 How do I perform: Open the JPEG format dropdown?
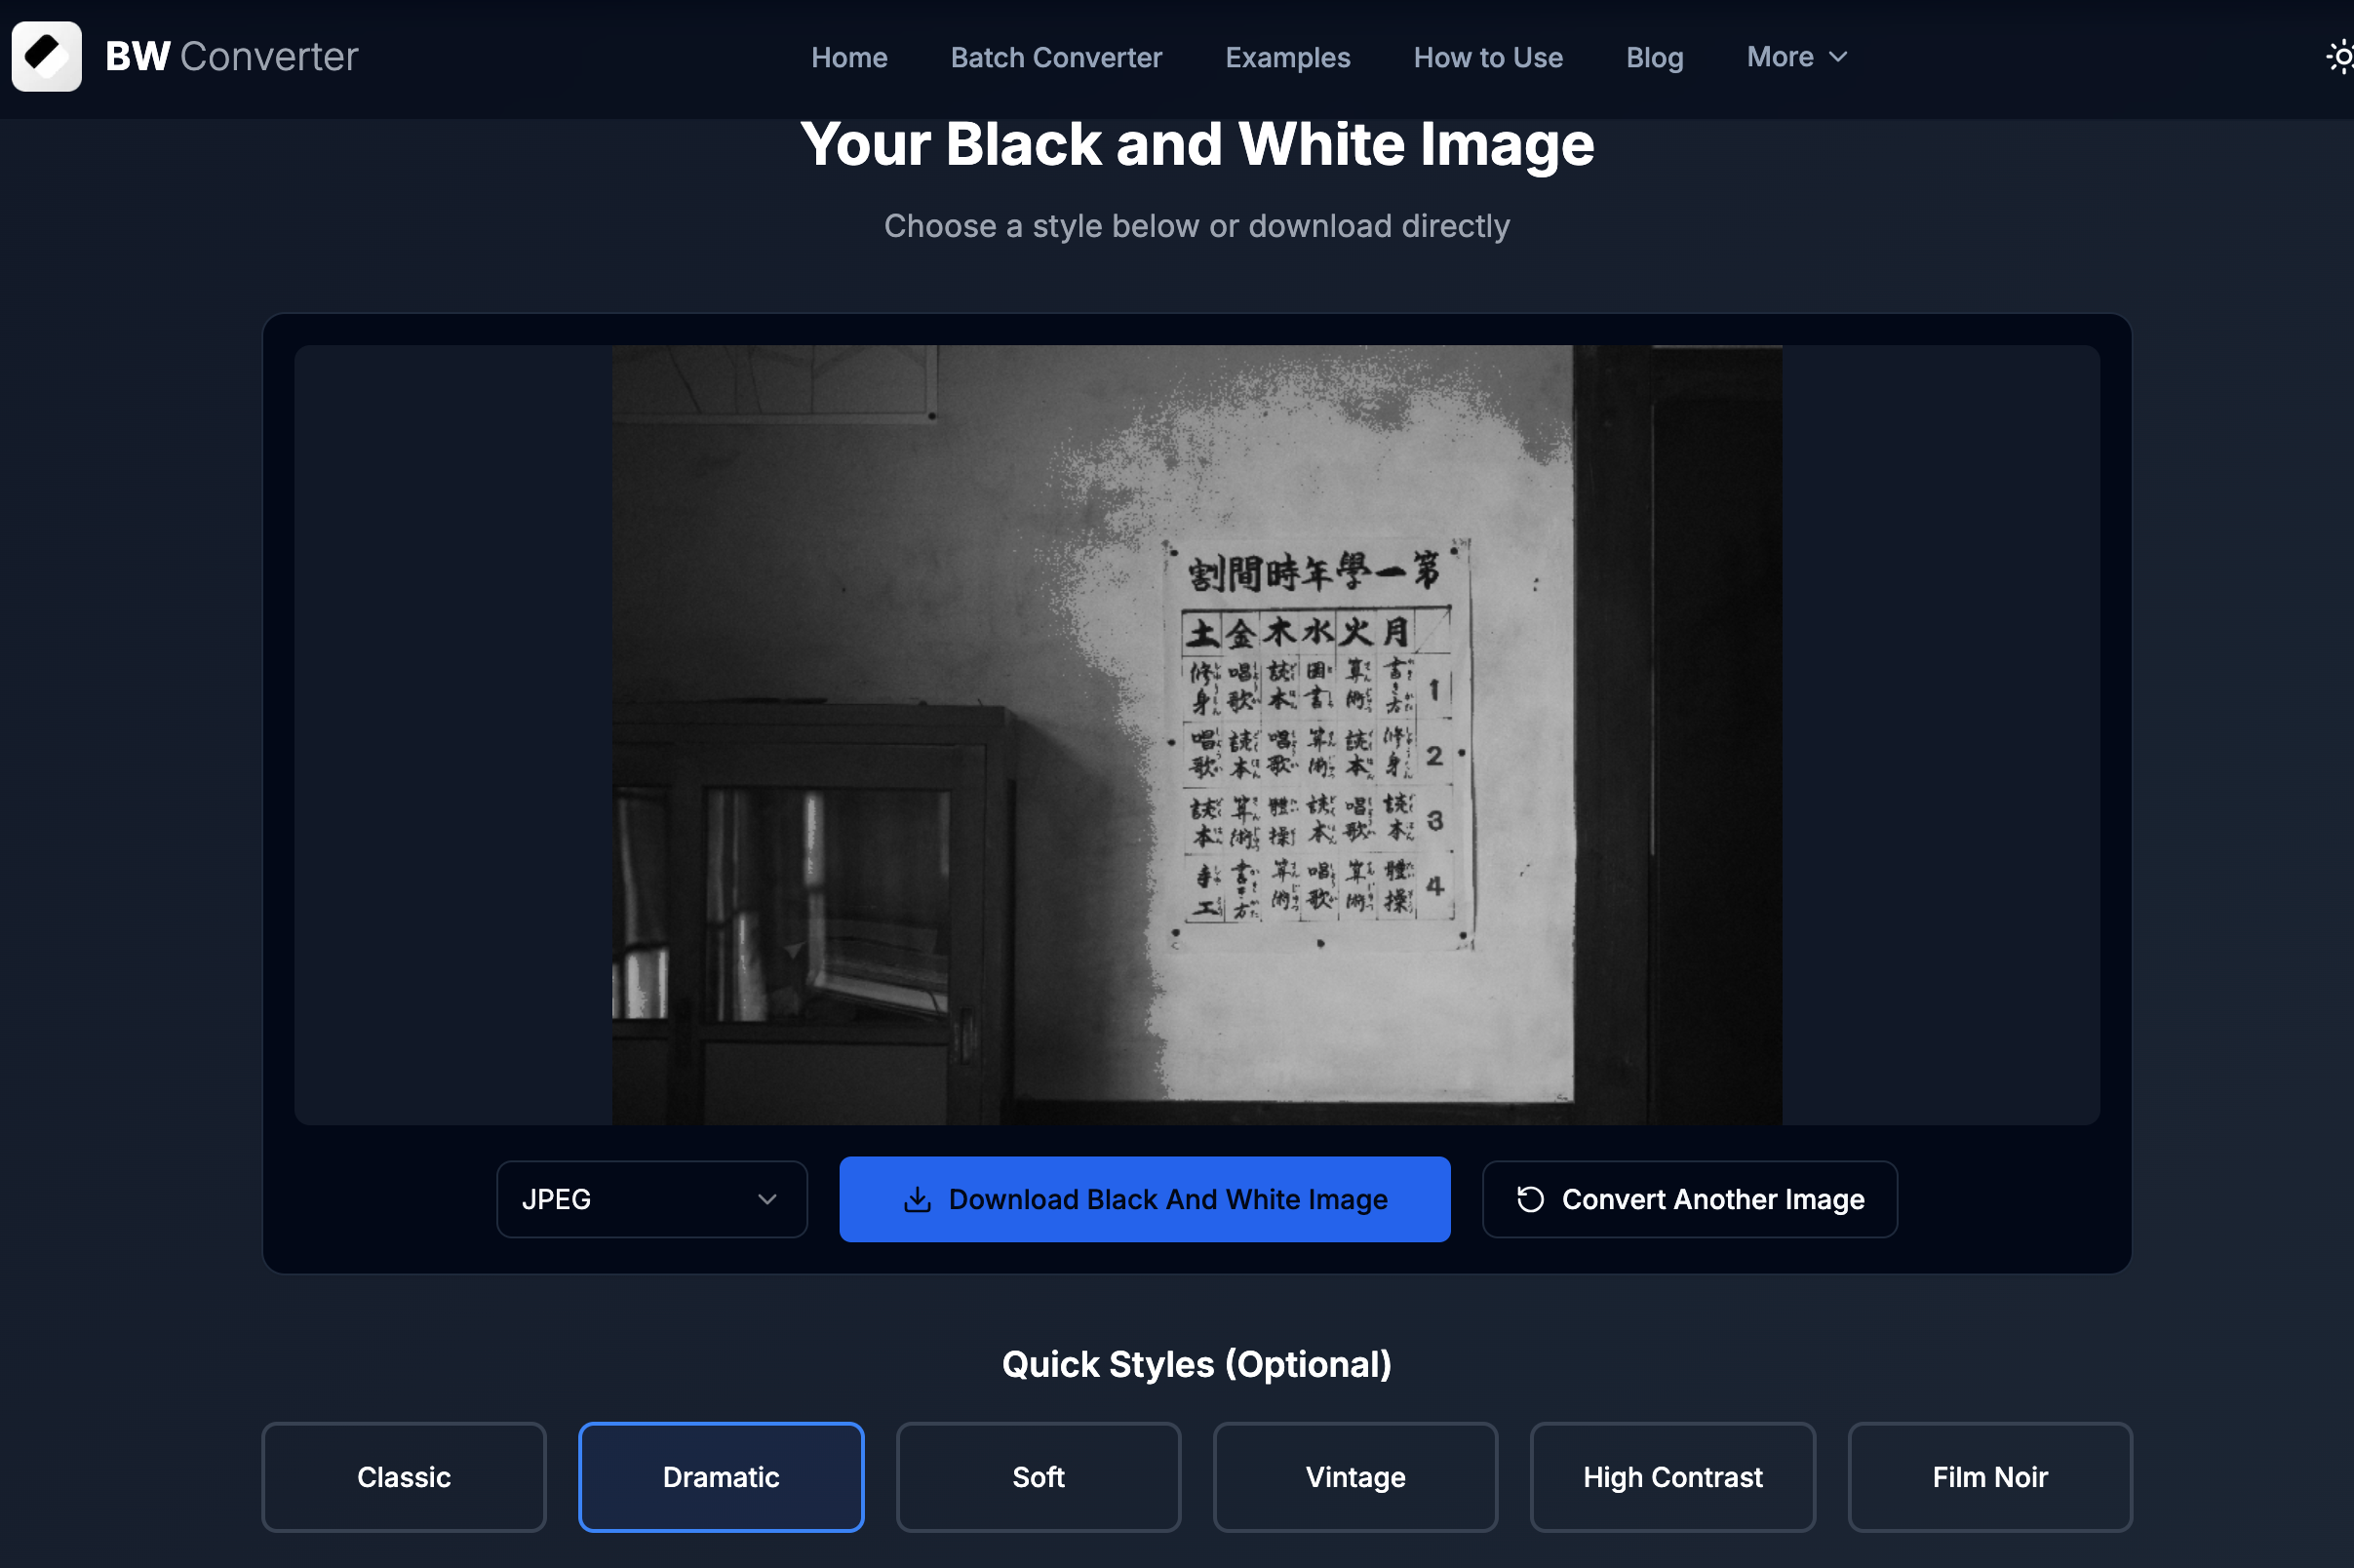point(652,1199)
